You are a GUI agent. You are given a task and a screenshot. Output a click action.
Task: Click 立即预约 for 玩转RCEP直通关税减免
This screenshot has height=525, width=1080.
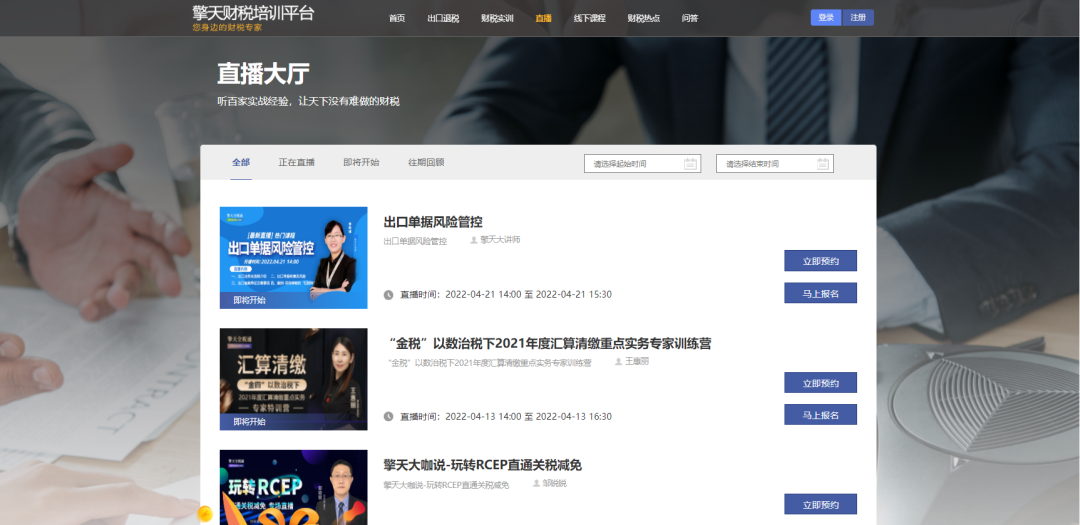point(820,504)
